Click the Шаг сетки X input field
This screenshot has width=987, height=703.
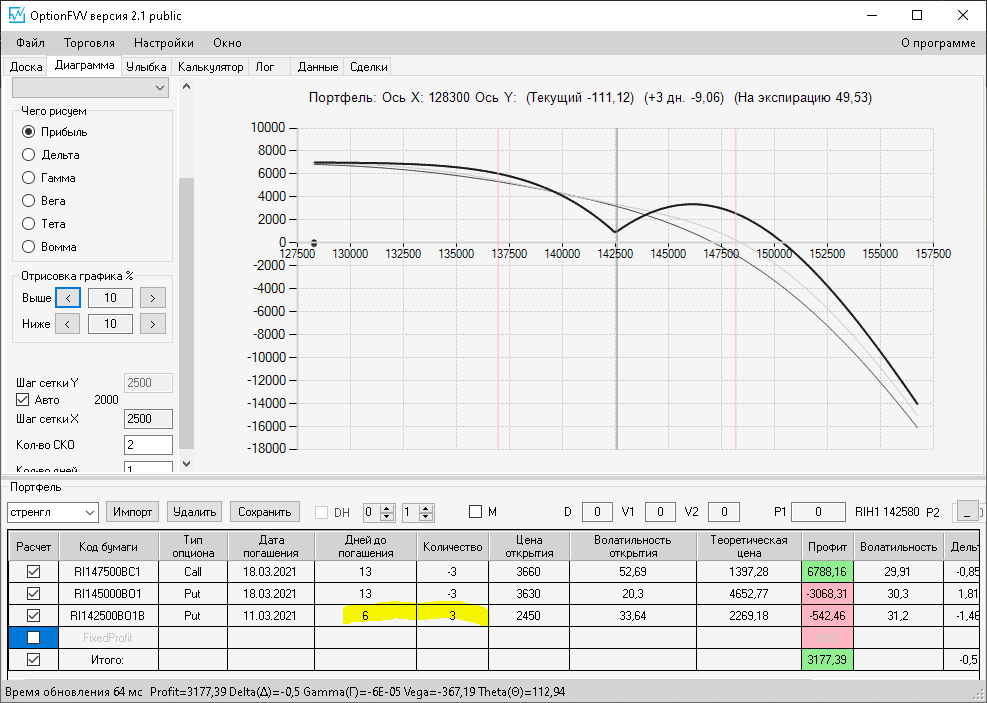[x=149, y=419]
